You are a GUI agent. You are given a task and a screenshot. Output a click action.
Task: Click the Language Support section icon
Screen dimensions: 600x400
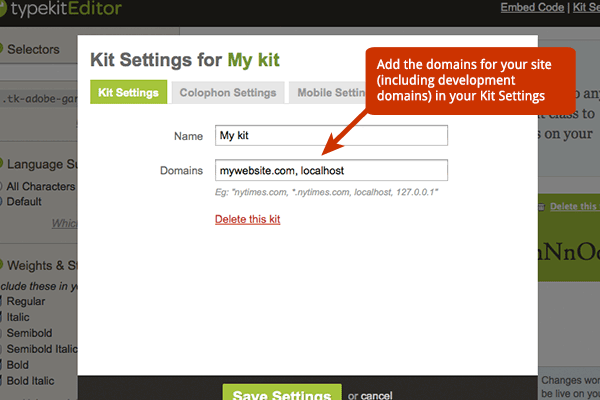click(3, 163)
